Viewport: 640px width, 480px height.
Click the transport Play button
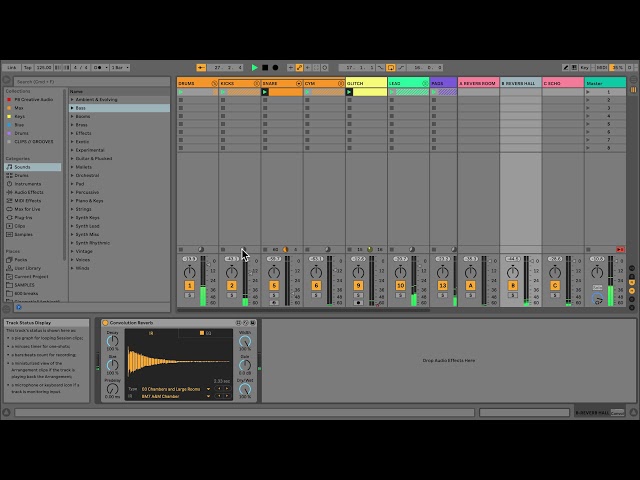click(255, 67)
